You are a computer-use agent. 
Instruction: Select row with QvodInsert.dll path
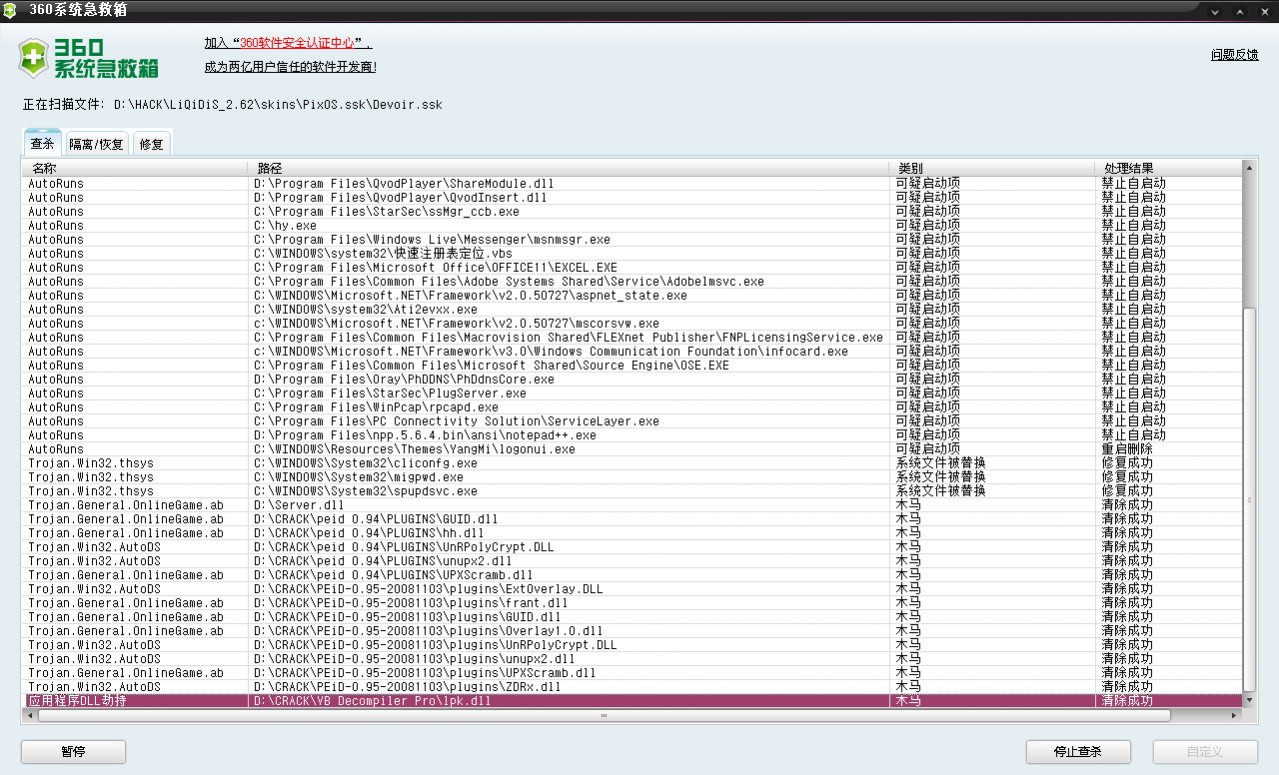(633, 198)
